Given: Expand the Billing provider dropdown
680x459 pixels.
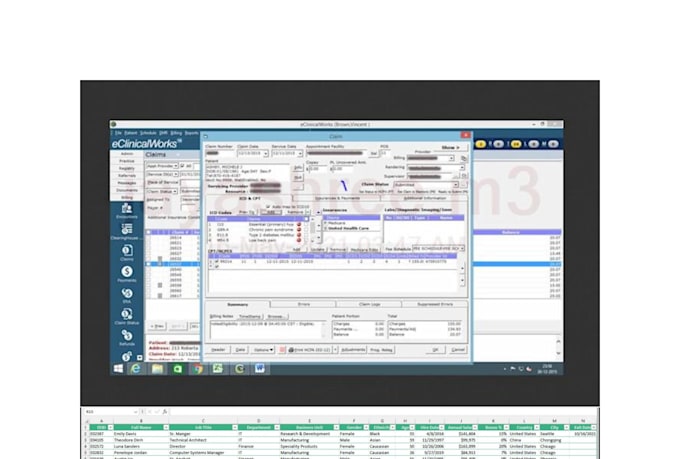Looking at the screenshot, I should tap(451, 158).
